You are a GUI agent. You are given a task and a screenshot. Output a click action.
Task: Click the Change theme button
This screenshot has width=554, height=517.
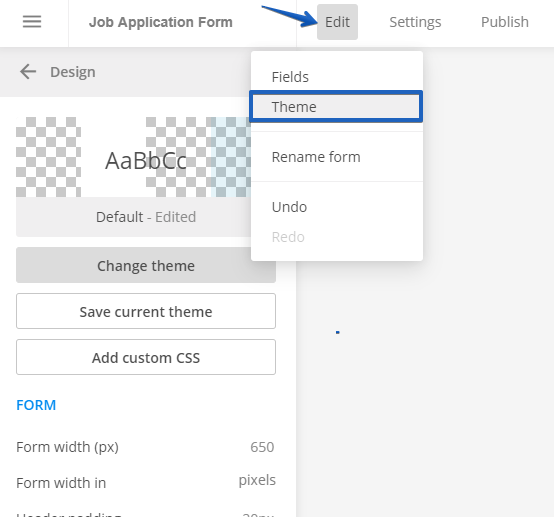tap(146, 265)
